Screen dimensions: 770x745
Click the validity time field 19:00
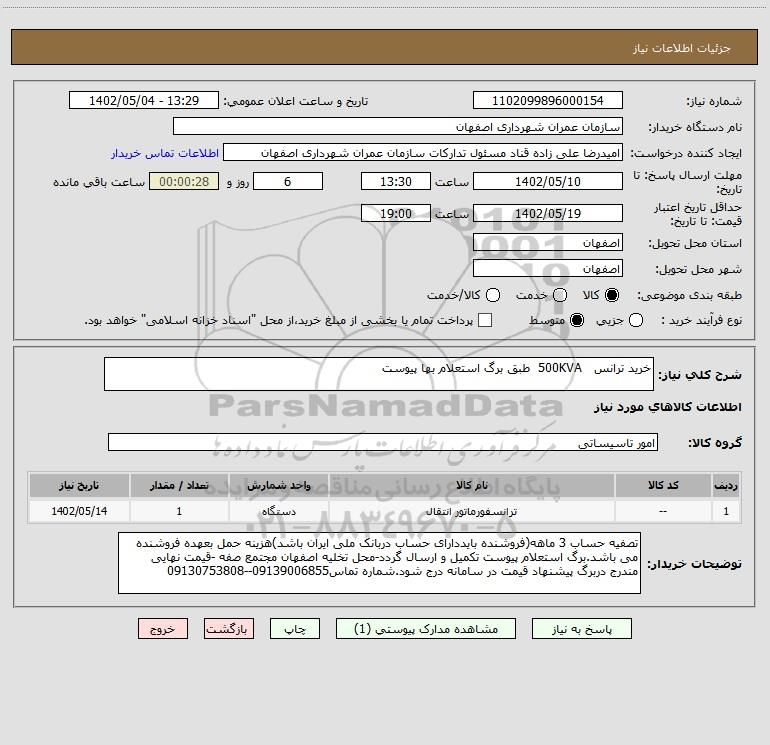396,213
